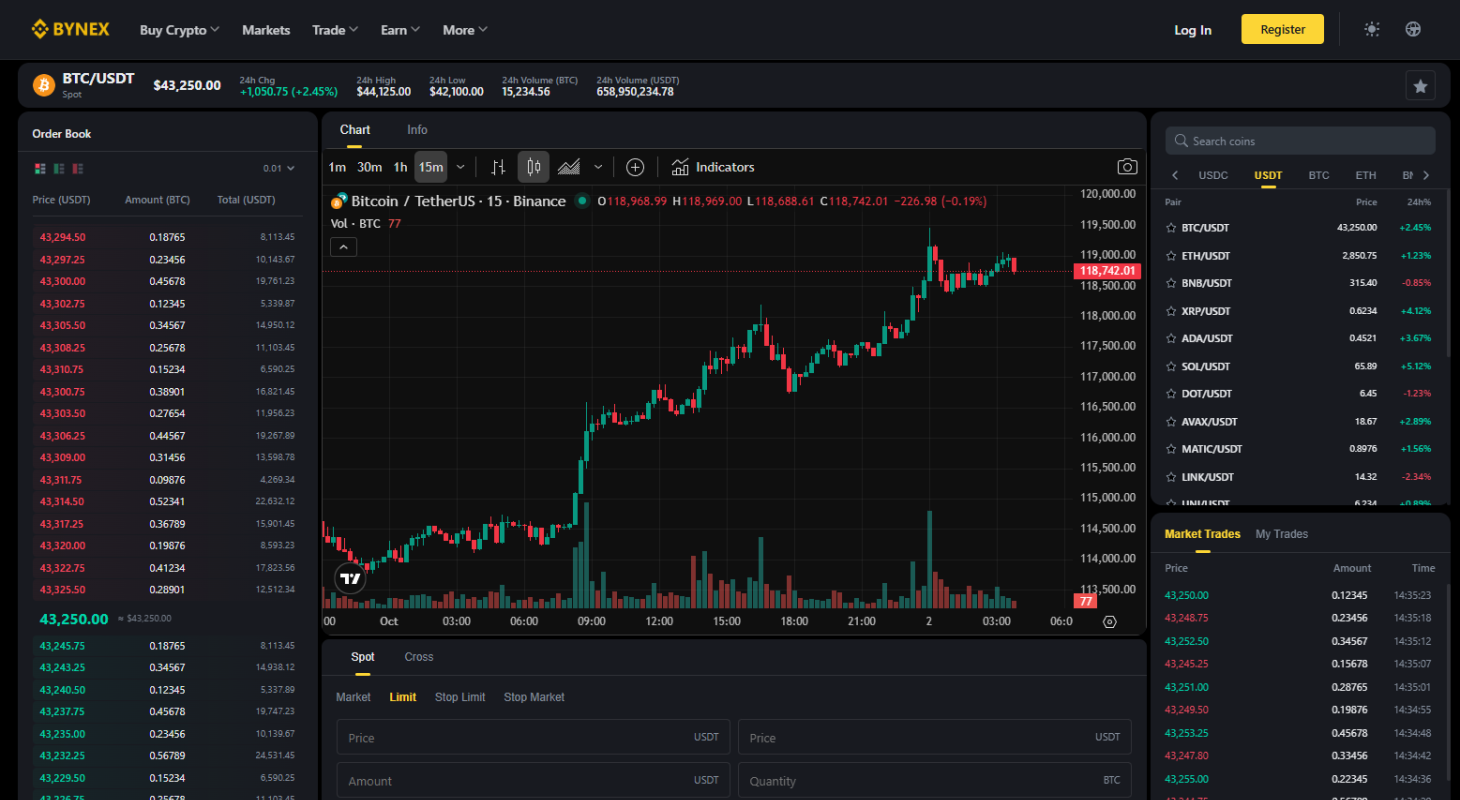Viewport: 1460px width, 800px height.
Task: Click the Search coins input field
Action: point(1300,141)
